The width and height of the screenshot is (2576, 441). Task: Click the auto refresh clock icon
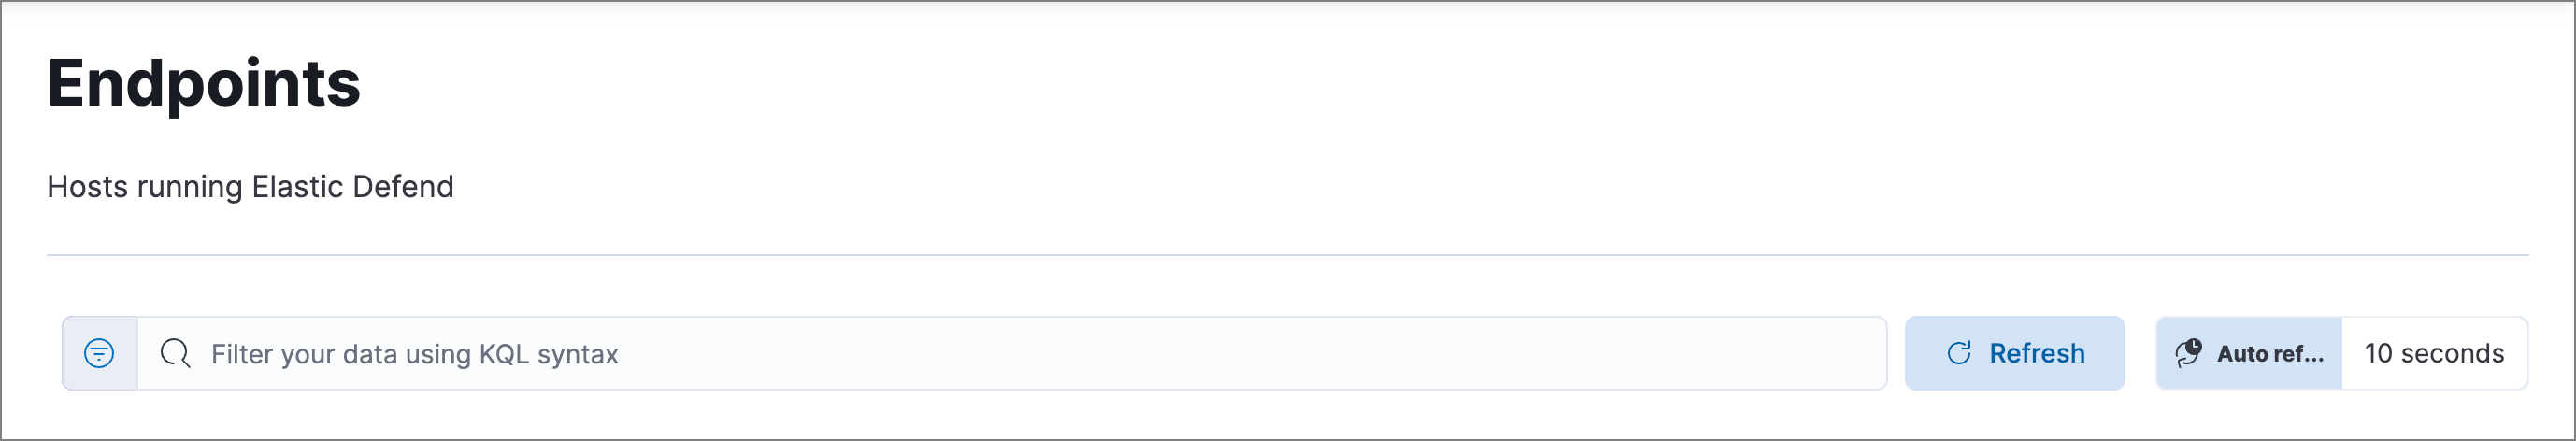coord(2188,353)
